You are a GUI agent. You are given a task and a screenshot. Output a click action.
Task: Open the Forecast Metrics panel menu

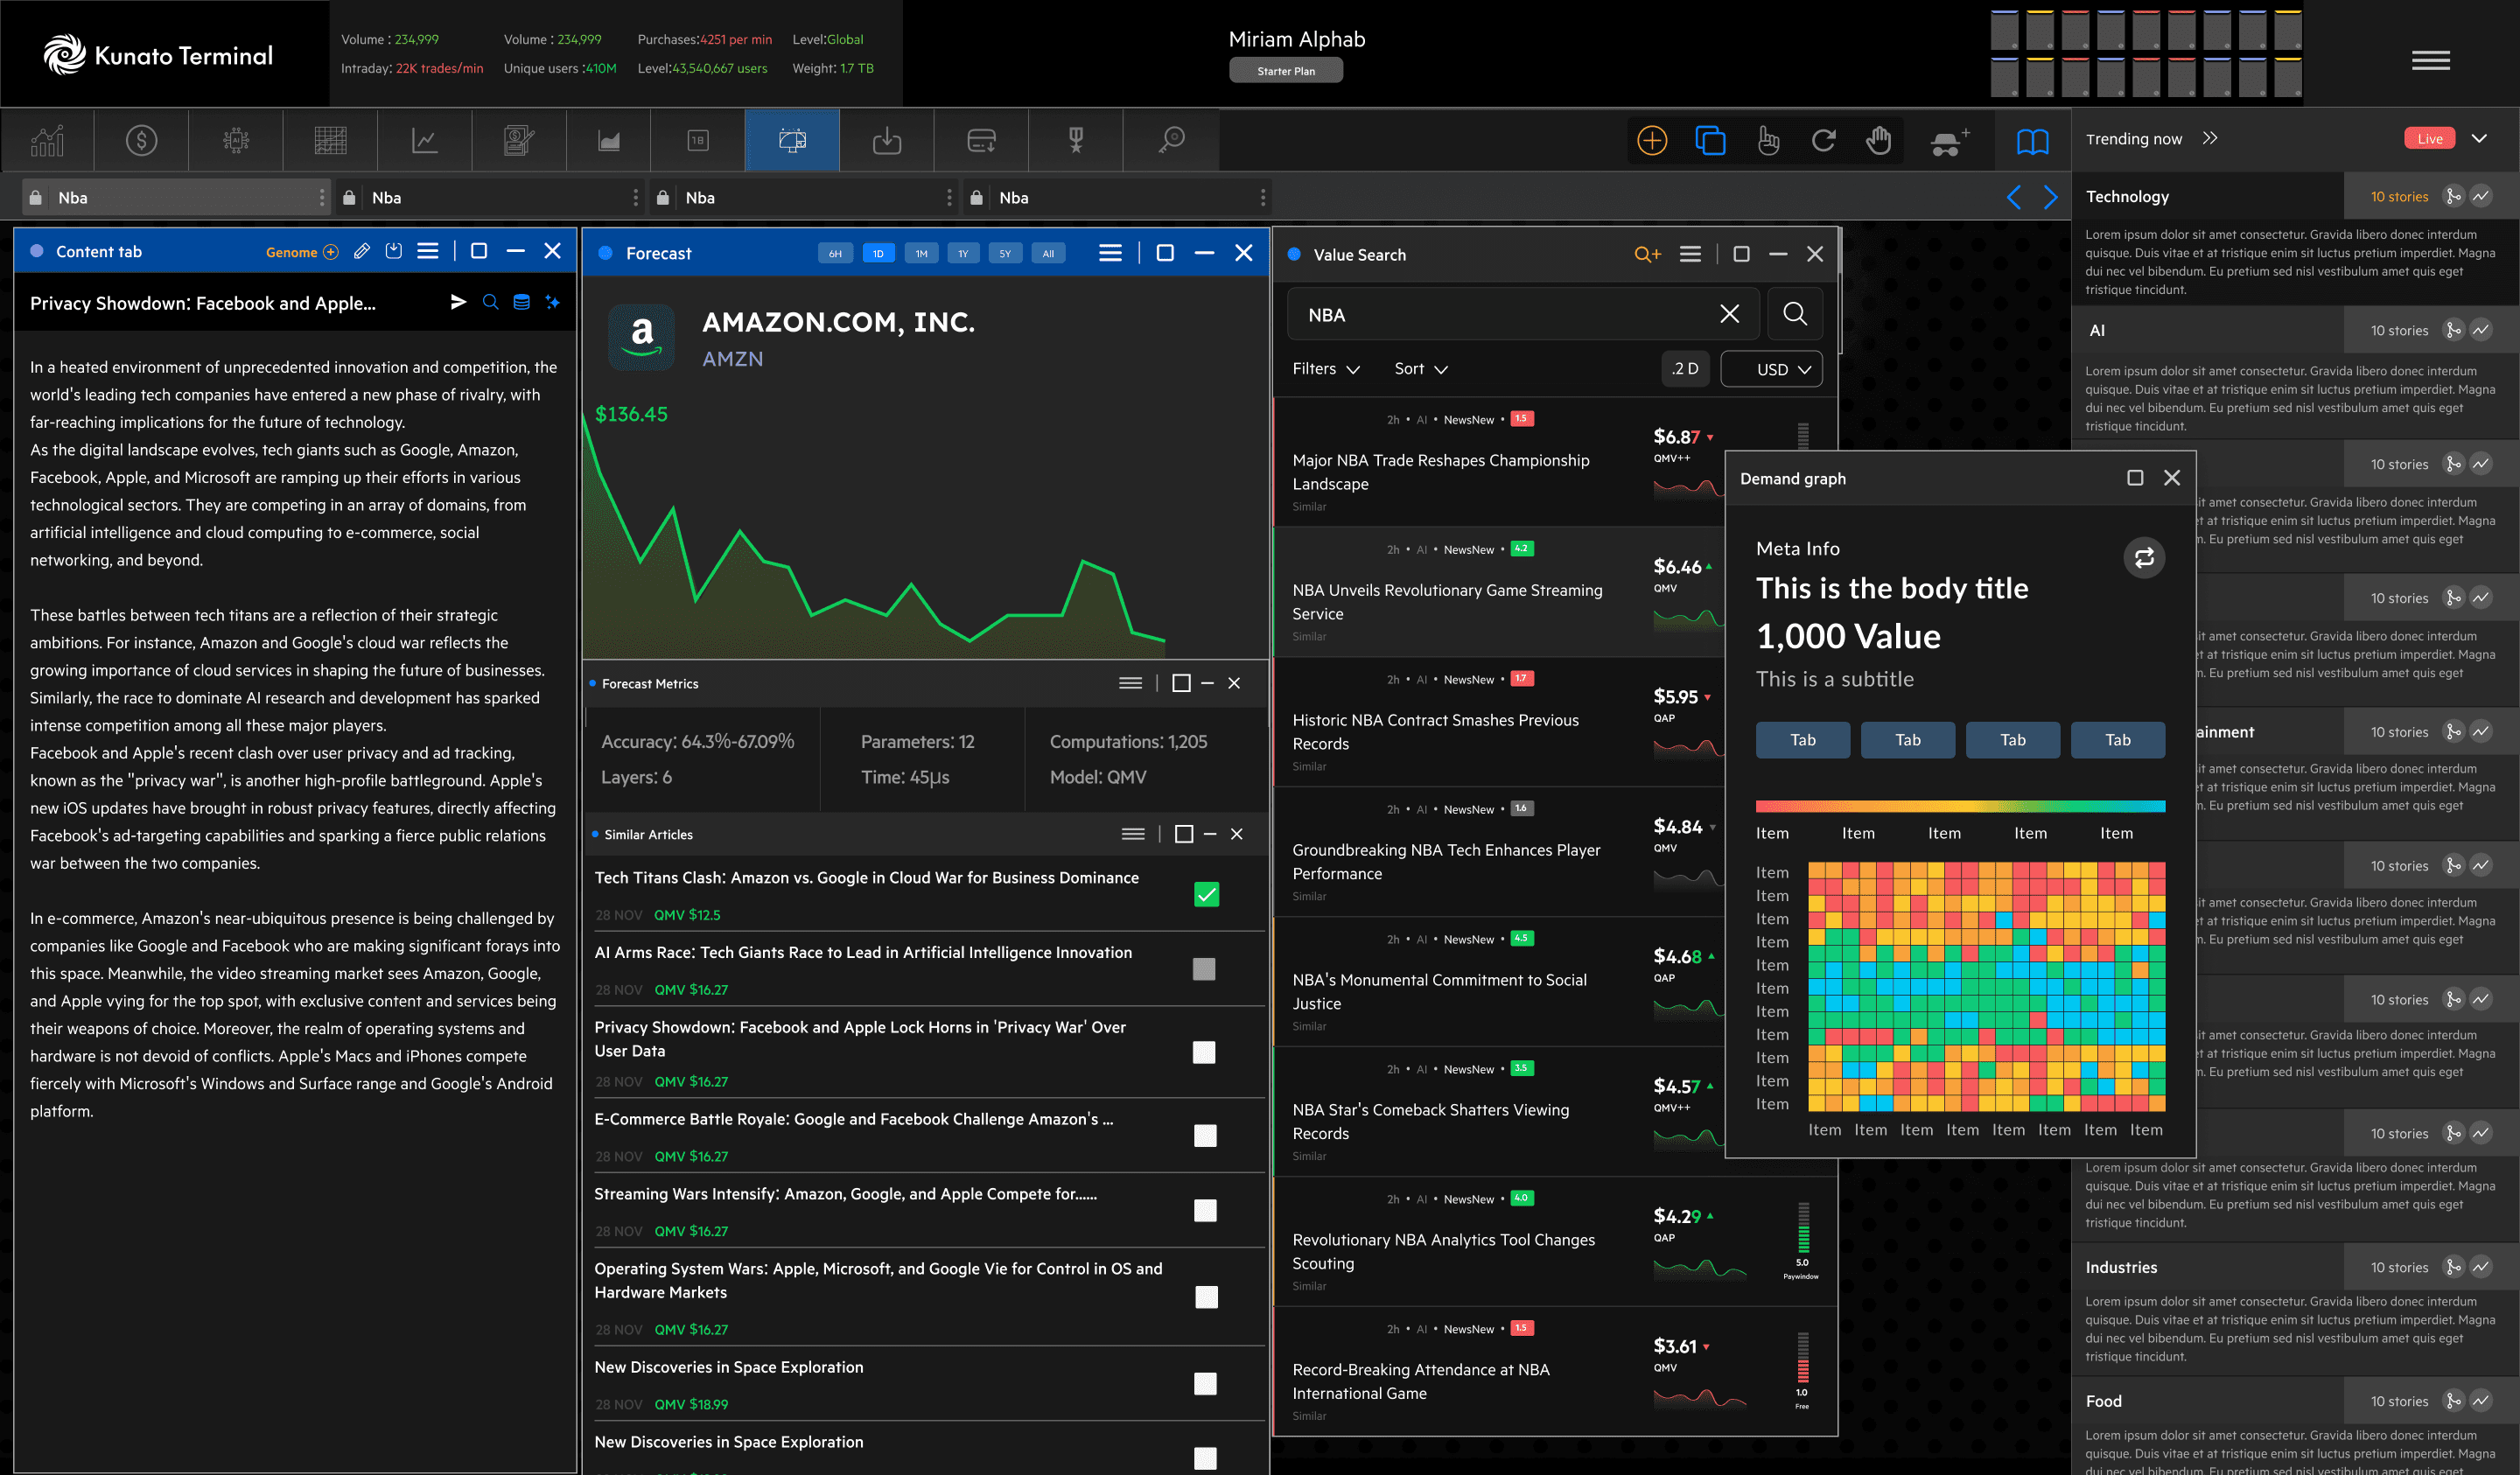[x=1130, y=683]
